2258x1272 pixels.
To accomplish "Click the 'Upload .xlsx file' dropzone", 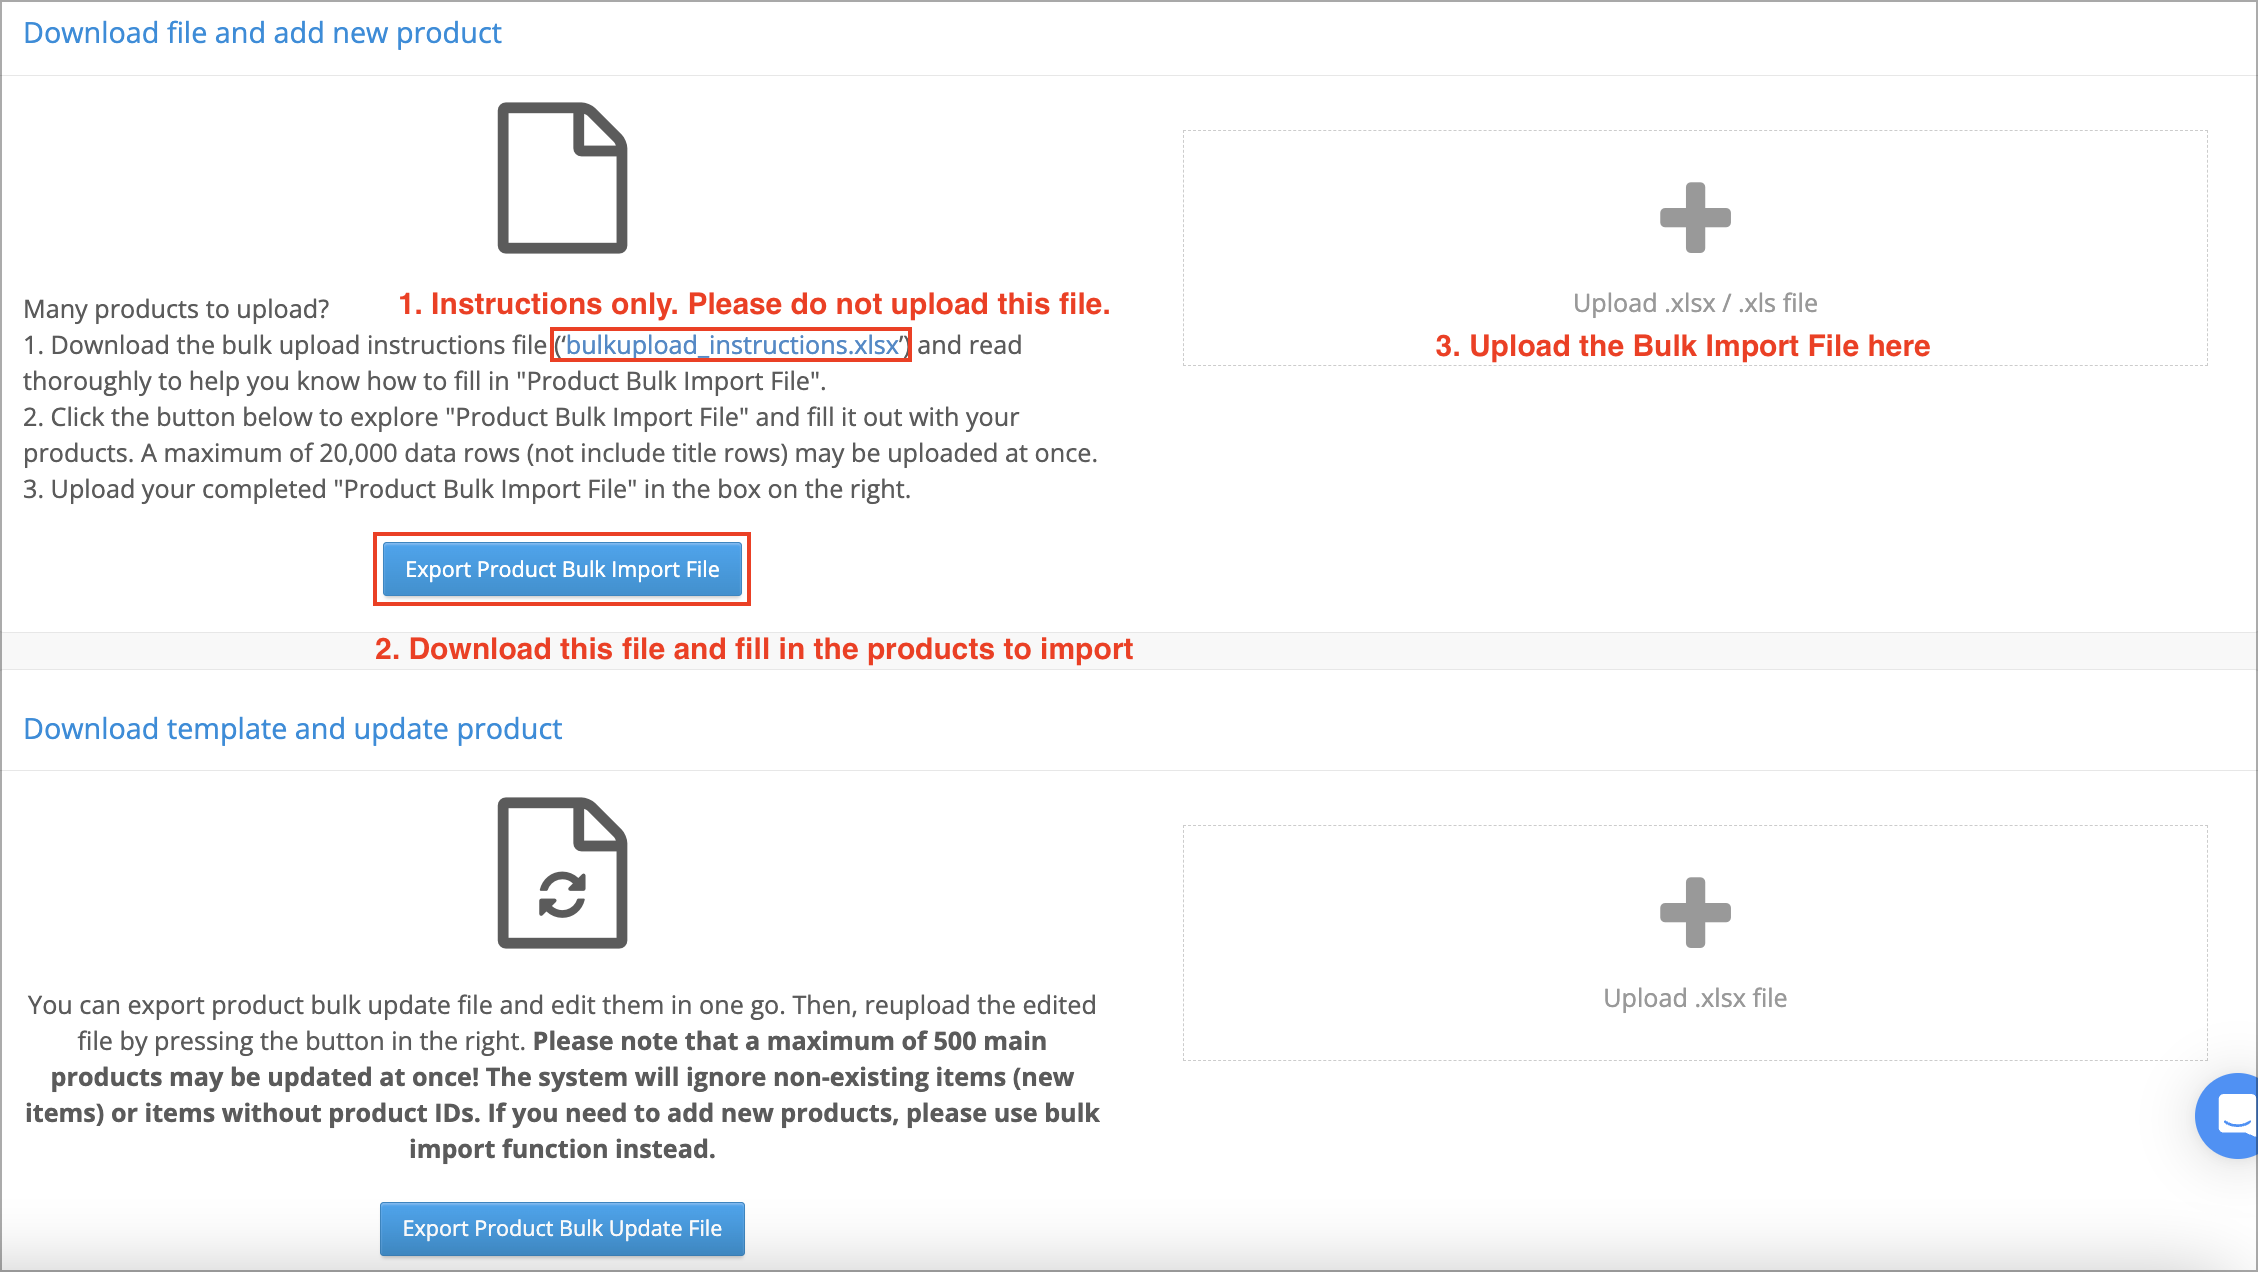I will [x=1694, y=940].
